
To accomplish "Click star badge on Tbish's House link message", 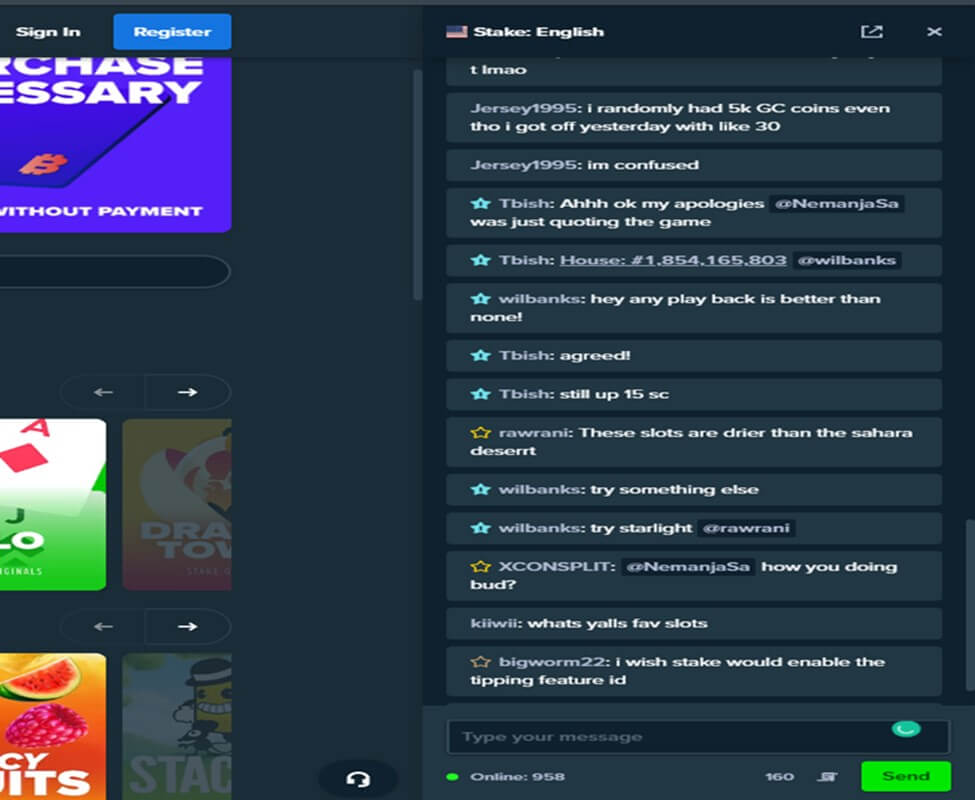I will 480,260.
